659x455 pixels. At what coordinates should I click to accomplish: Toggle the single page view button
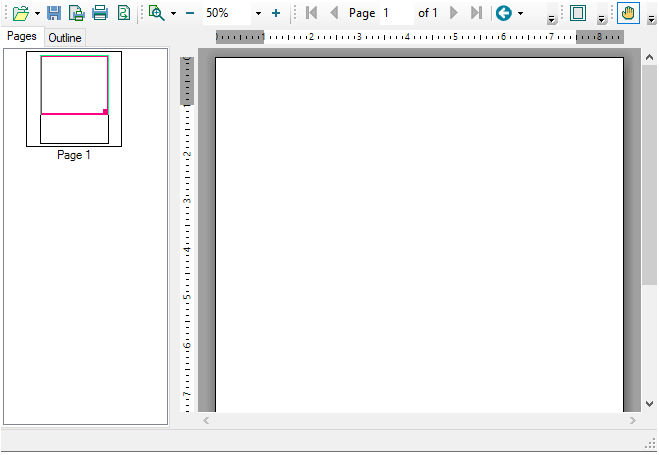coord(577,14)
